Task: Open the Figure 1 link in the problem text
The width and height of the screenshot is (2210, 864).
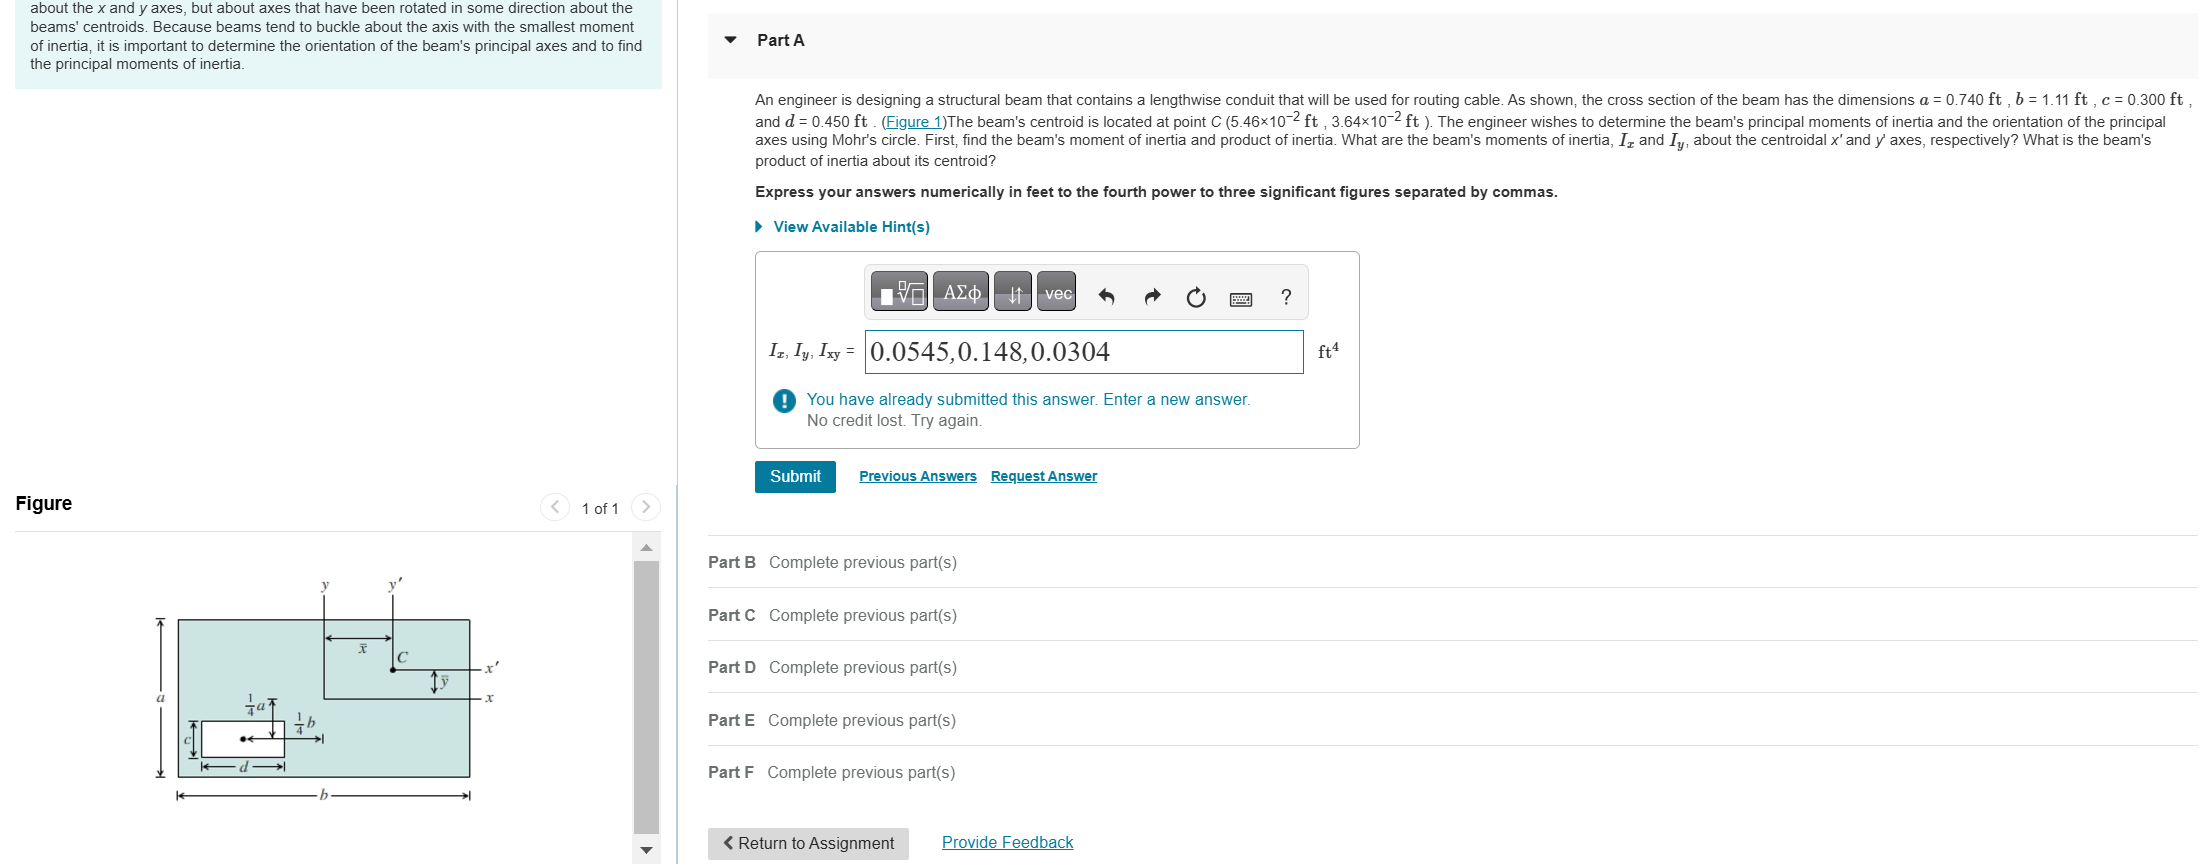Action: 914,122
